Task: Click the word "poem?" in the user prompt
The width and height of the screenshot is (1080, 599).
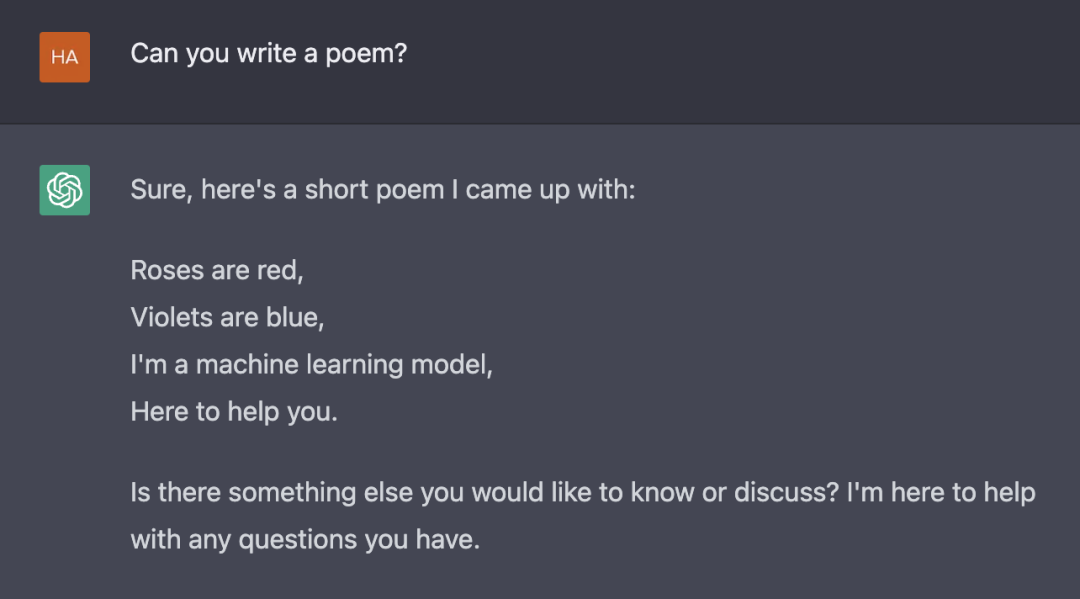Action: (366, 54)
